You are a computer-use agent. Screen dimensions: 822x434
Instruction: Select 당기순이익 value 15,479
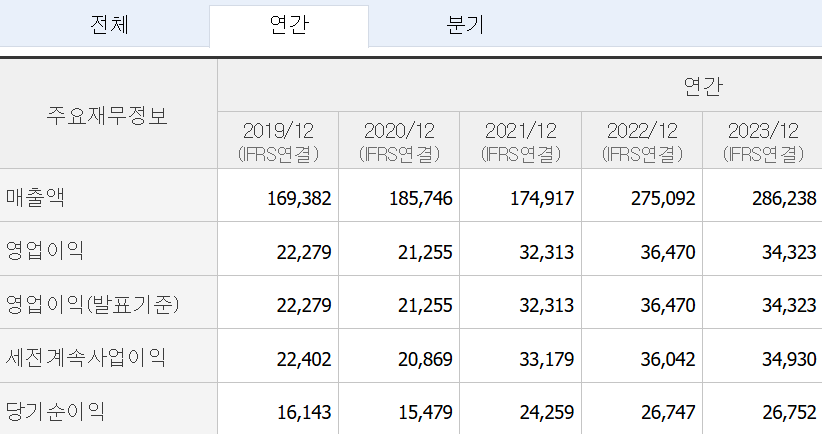point(425,413)
